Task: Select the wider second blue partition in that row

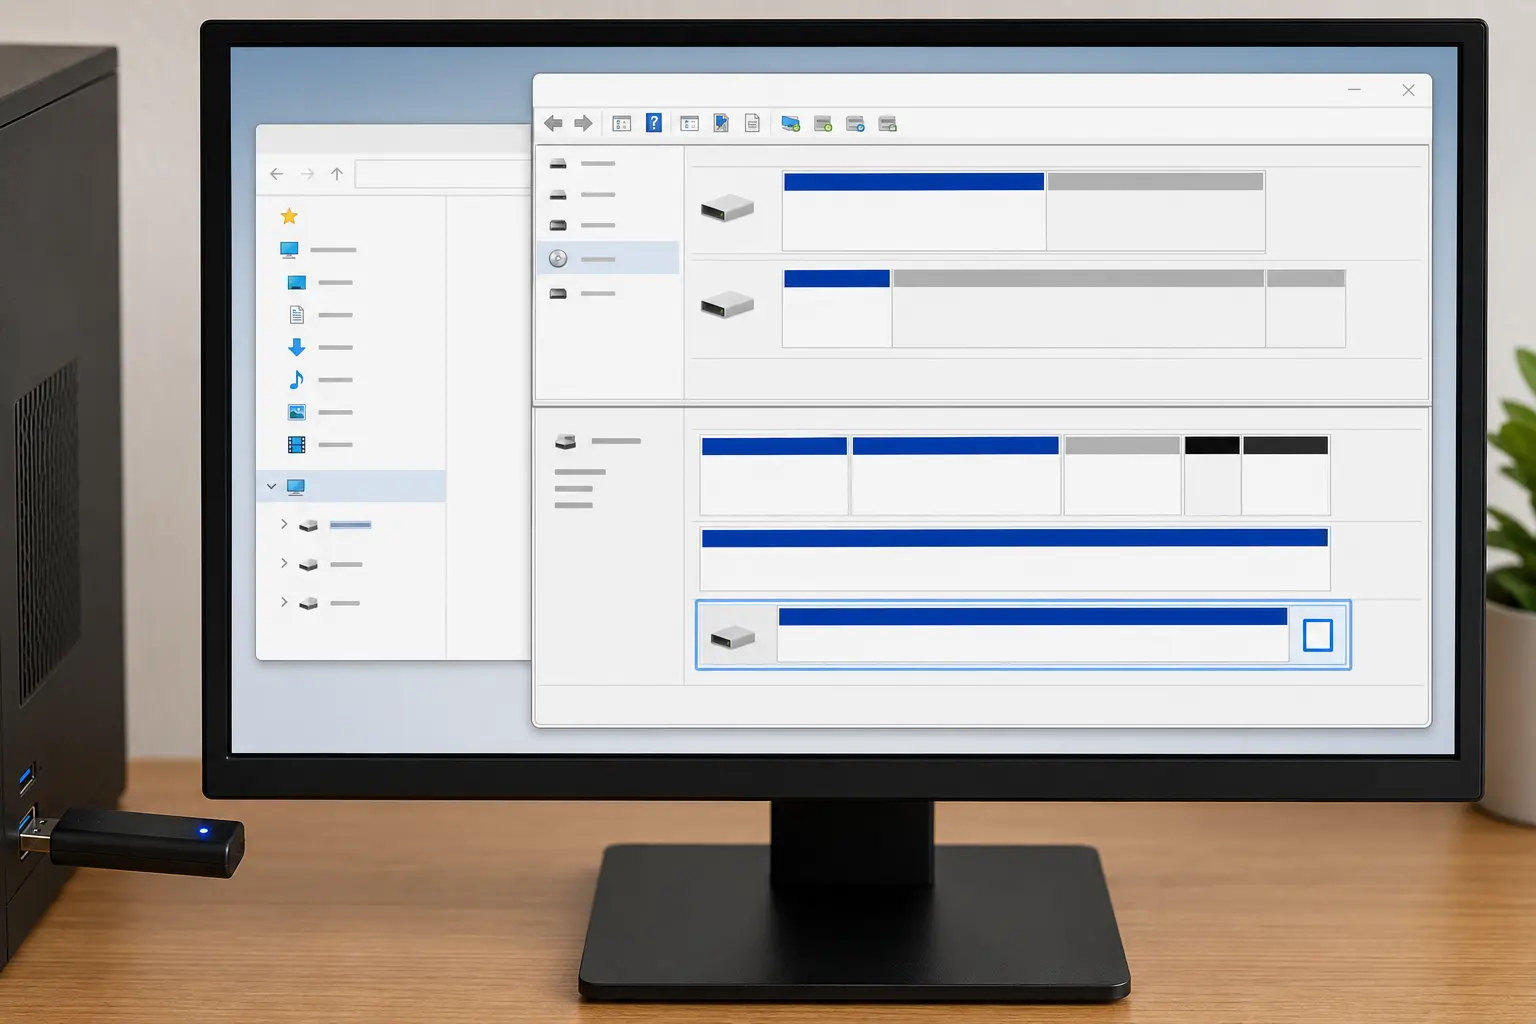Action: tap(955, 475)
